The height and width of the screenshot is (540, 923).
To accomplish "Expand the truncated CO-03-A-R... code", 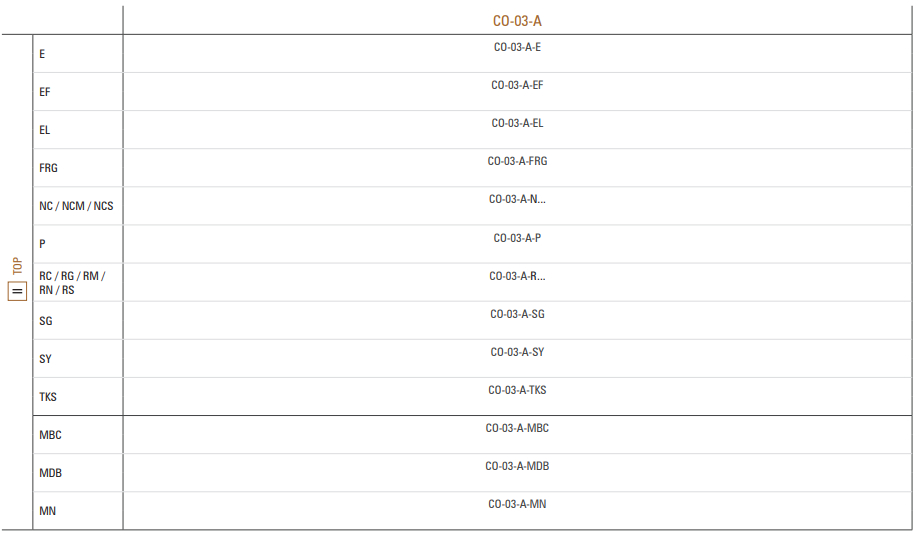I will click(x=517, y=276).
